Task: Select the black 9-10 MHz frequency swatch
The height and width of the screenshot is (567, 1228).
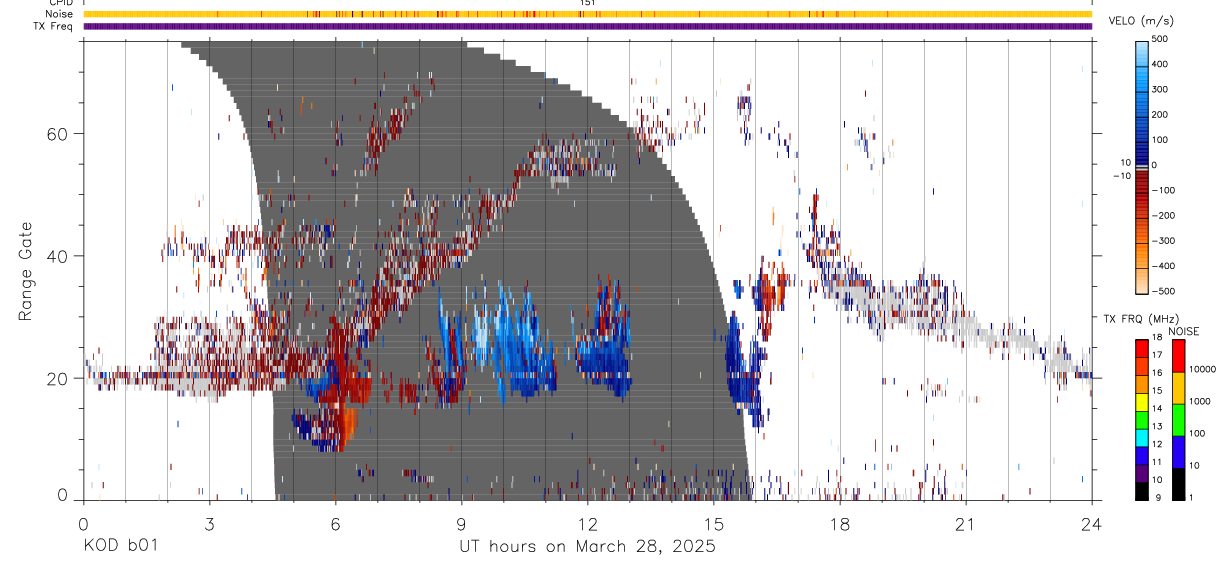Action: [x=1142, y=491]
